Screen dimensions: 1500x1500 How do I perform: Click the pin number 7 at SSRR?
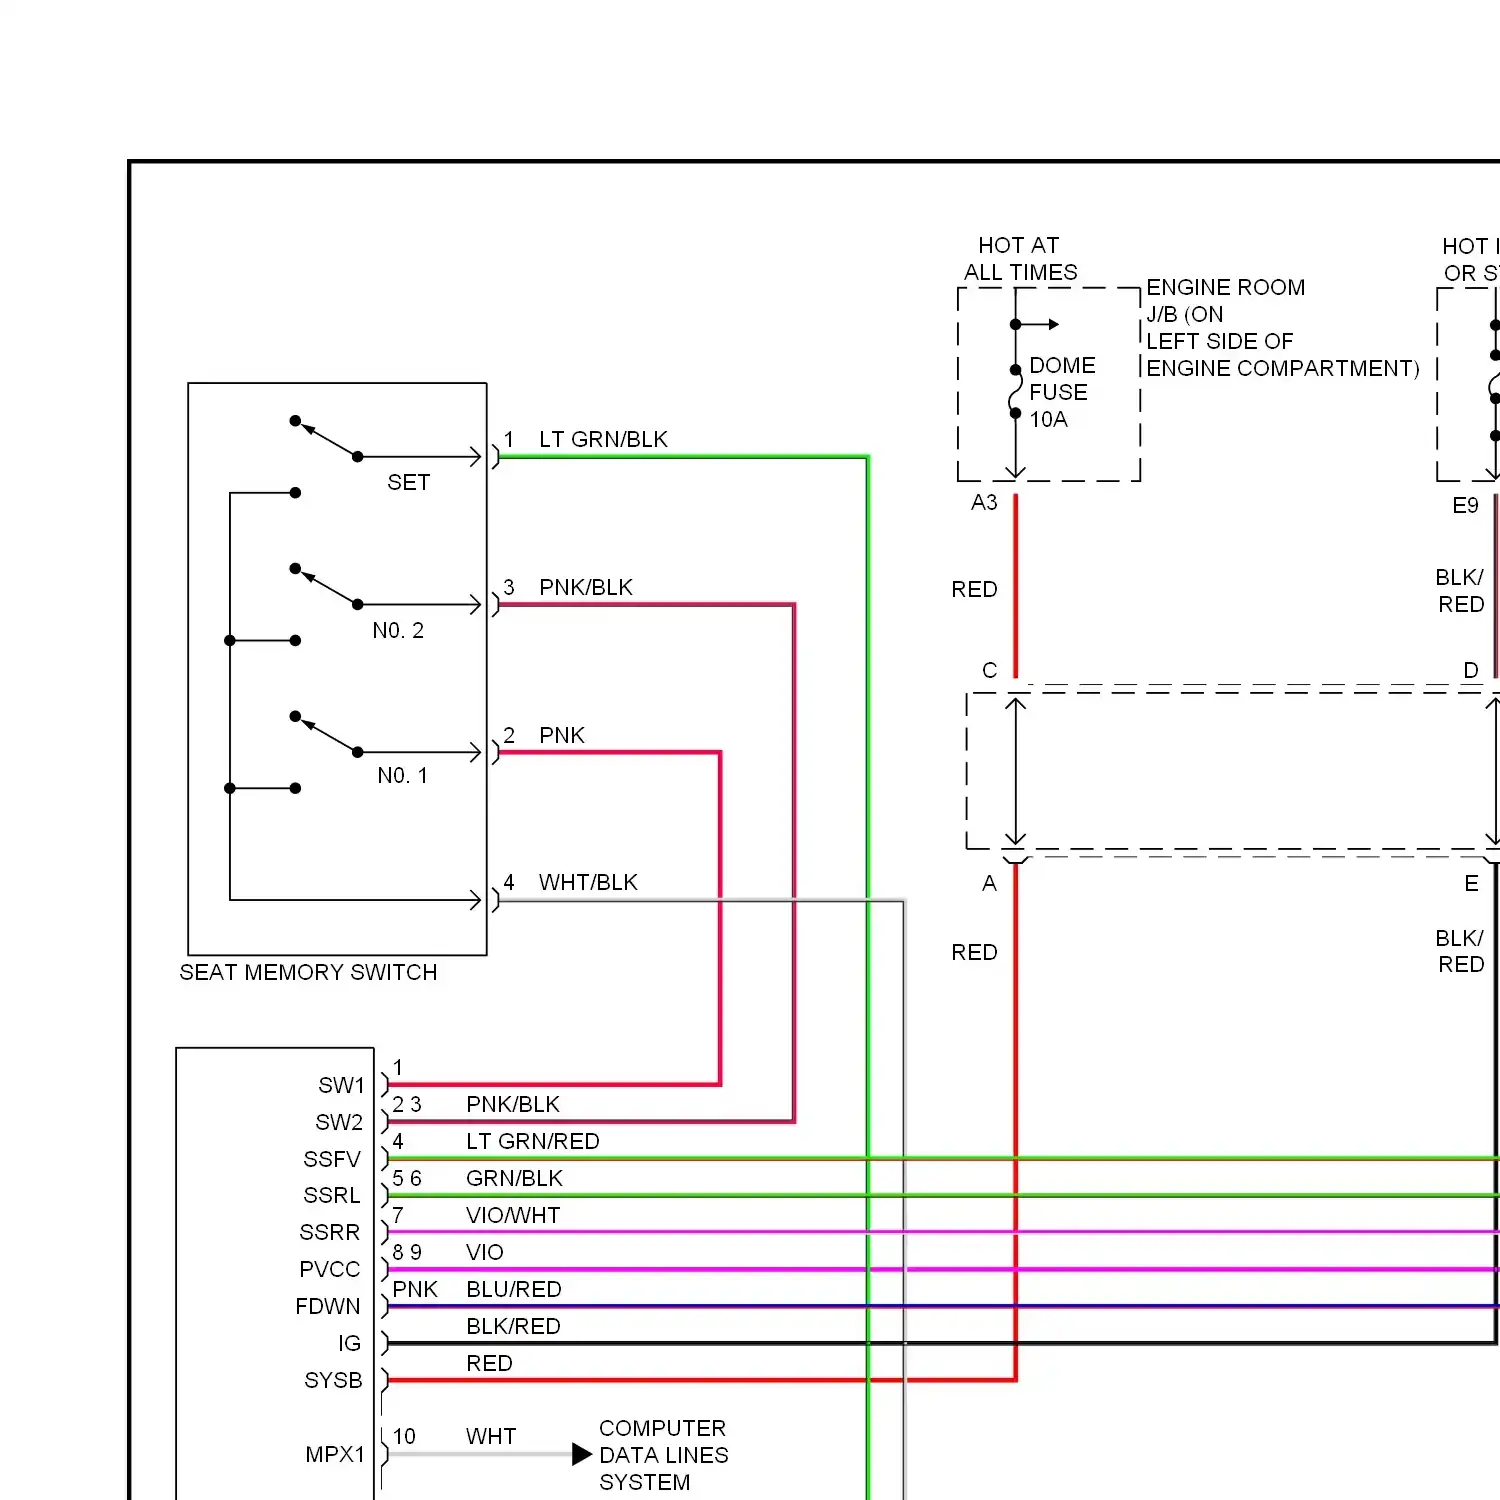(398, 1215)
